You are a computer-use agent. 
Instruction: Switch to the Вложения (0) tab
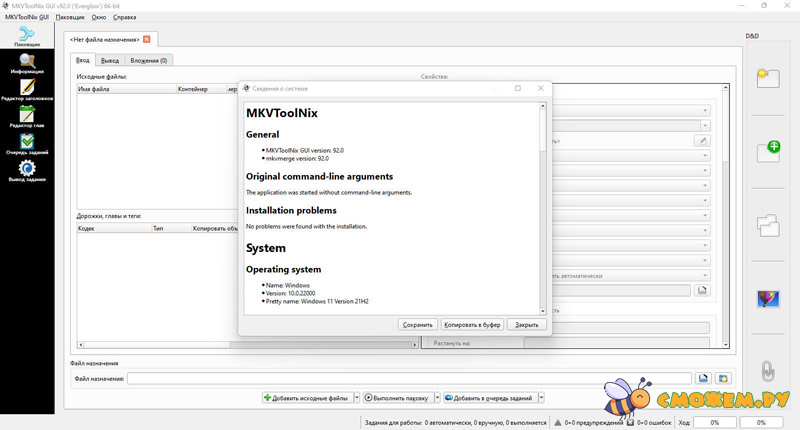[148, 61]
